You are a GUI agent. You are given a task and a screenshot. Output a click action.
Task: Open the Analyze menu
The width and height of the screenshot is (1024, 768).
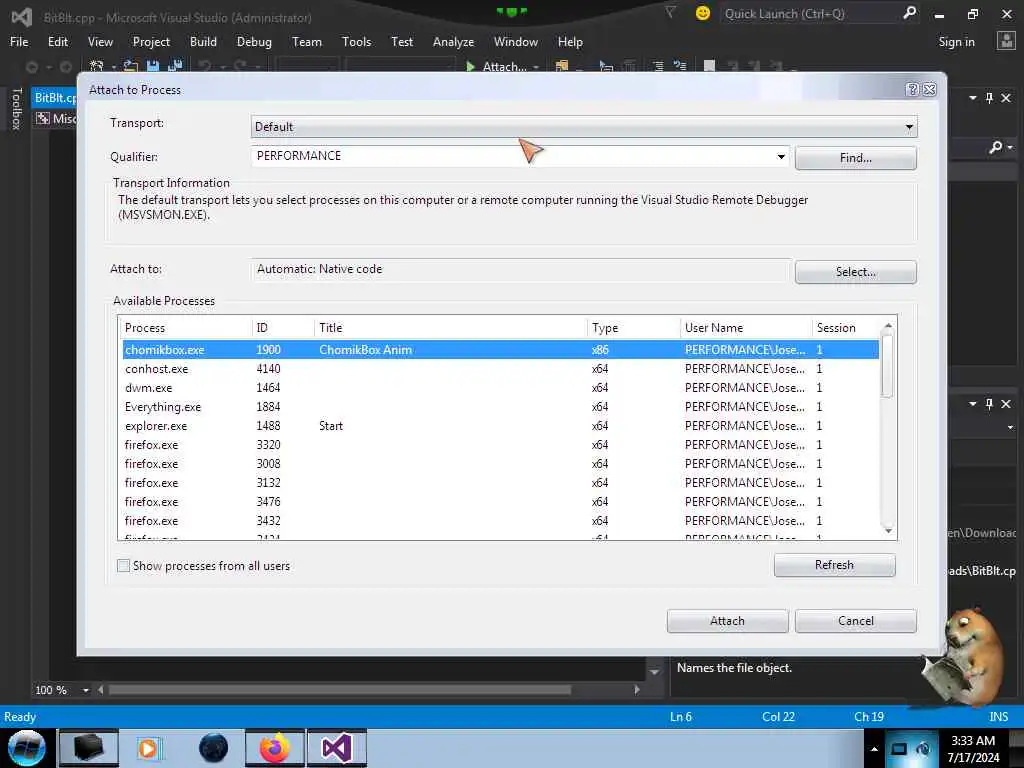[453, 42]
